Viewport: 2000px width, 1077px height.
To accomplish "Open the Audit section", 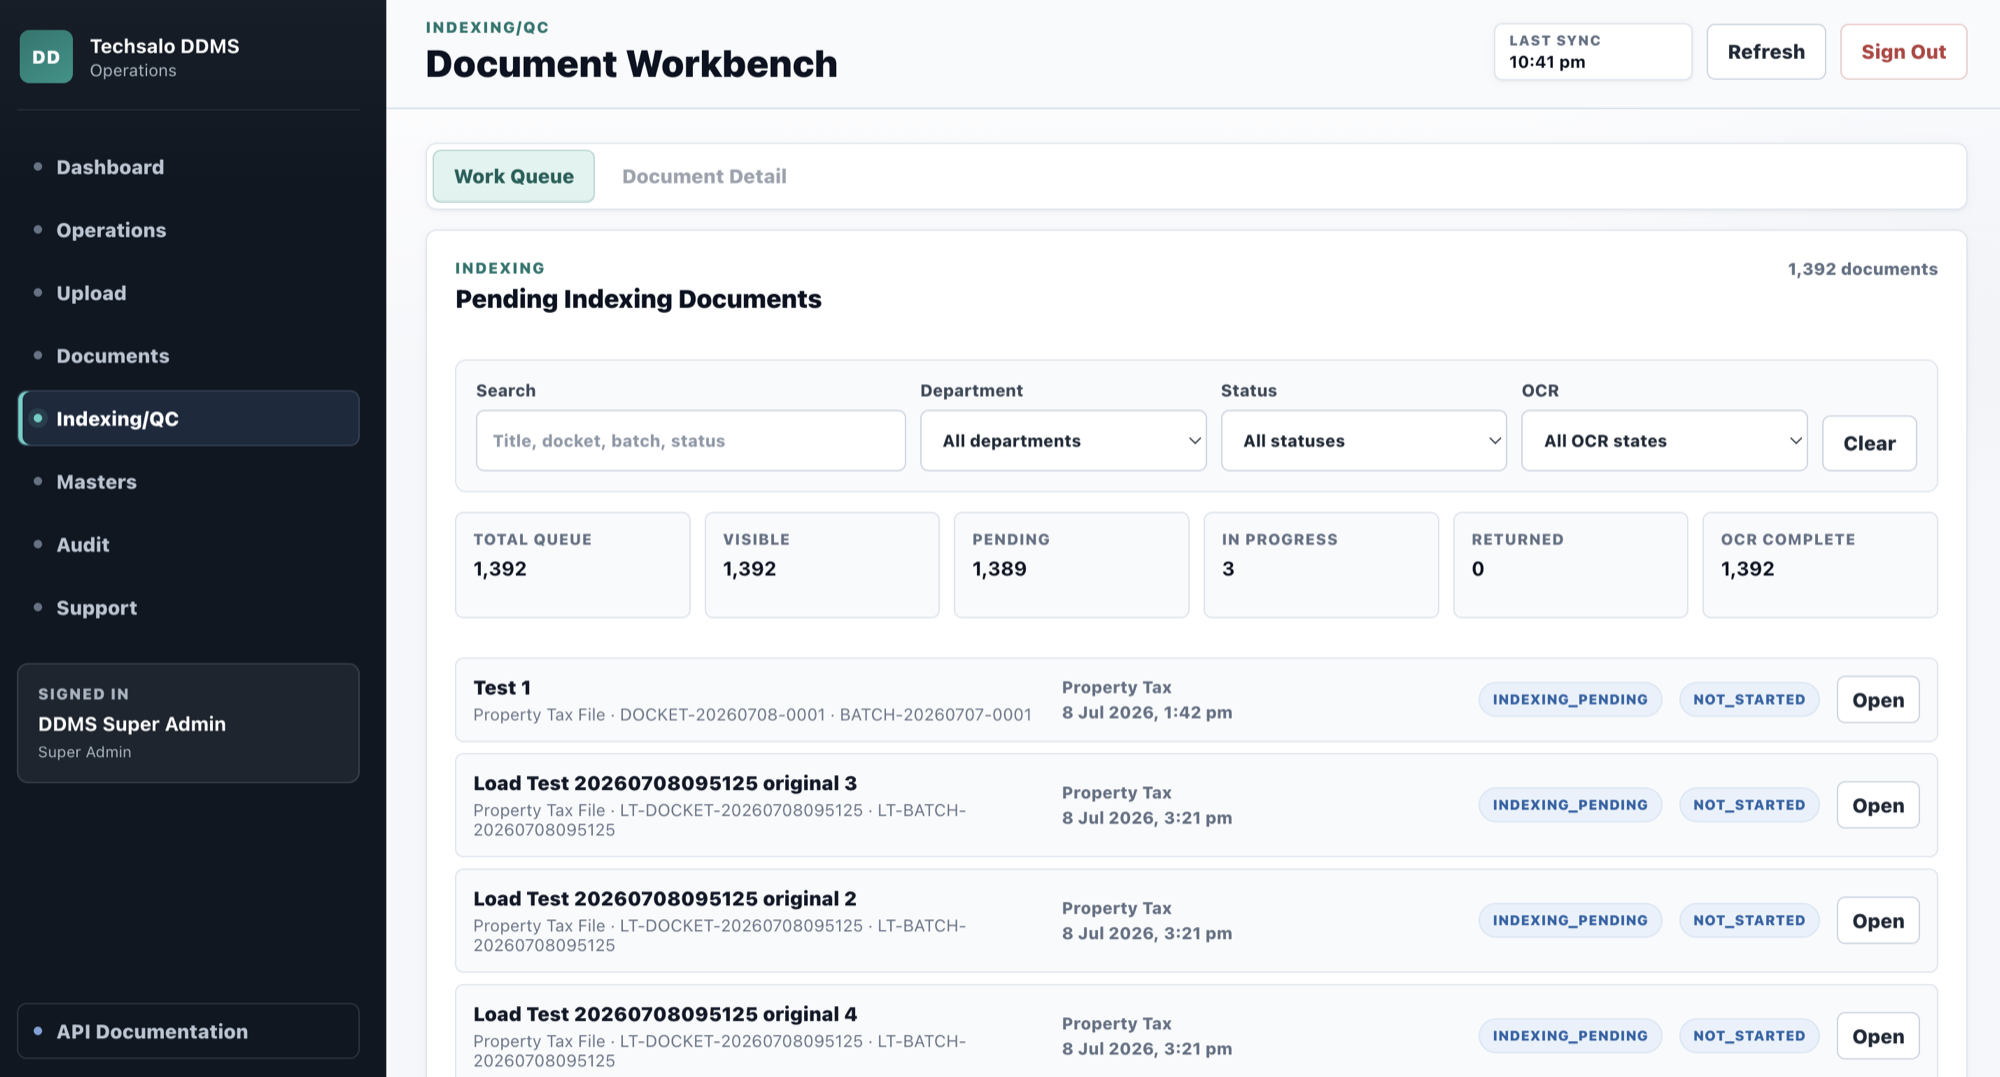I will pyautogui.click(x=188, y=544).
